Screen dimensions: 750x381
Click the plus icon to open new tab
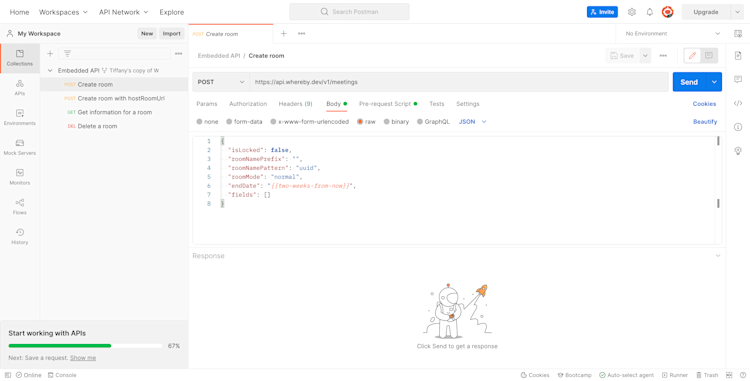pos(284,33)
